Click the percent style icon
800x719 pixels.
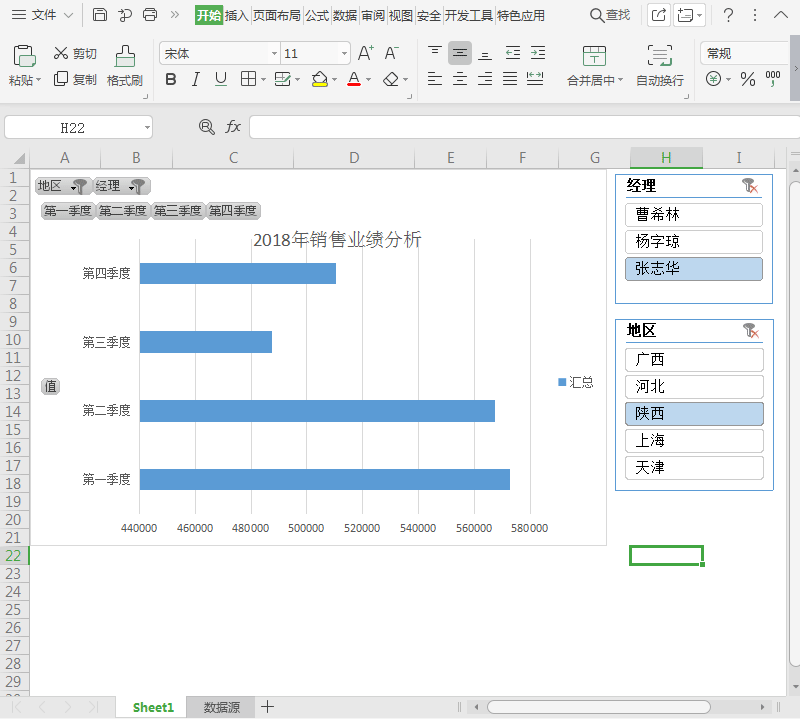pyautogui.click(x=748, y=79)
